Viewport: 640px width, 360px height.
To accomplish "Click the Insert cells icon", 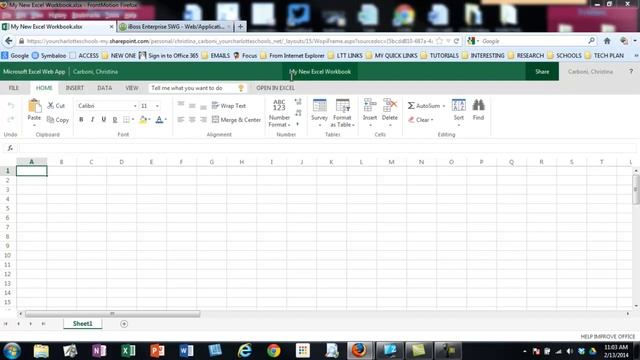I will 370,105.
